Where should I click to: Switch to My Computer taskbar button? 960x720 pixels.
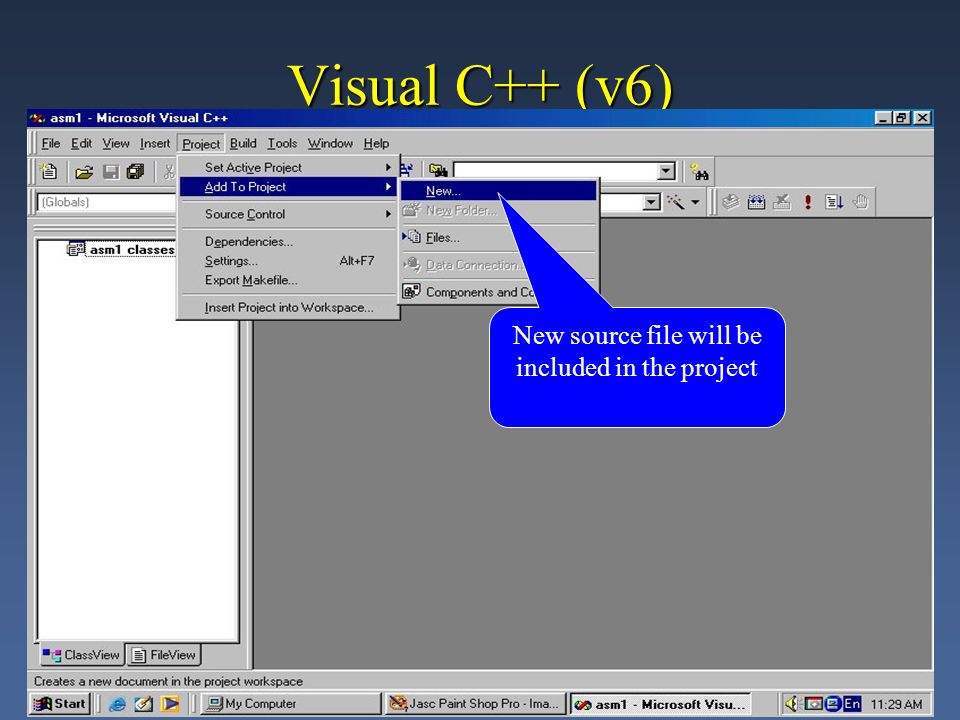pyautogui.click(x=290, y=704)
